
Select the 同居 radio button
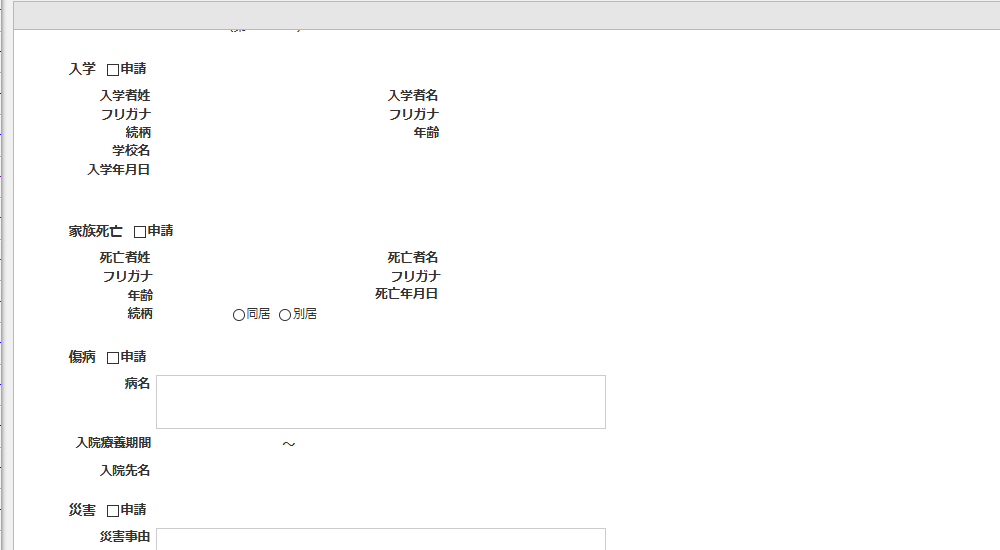click(x=239, y=315)
